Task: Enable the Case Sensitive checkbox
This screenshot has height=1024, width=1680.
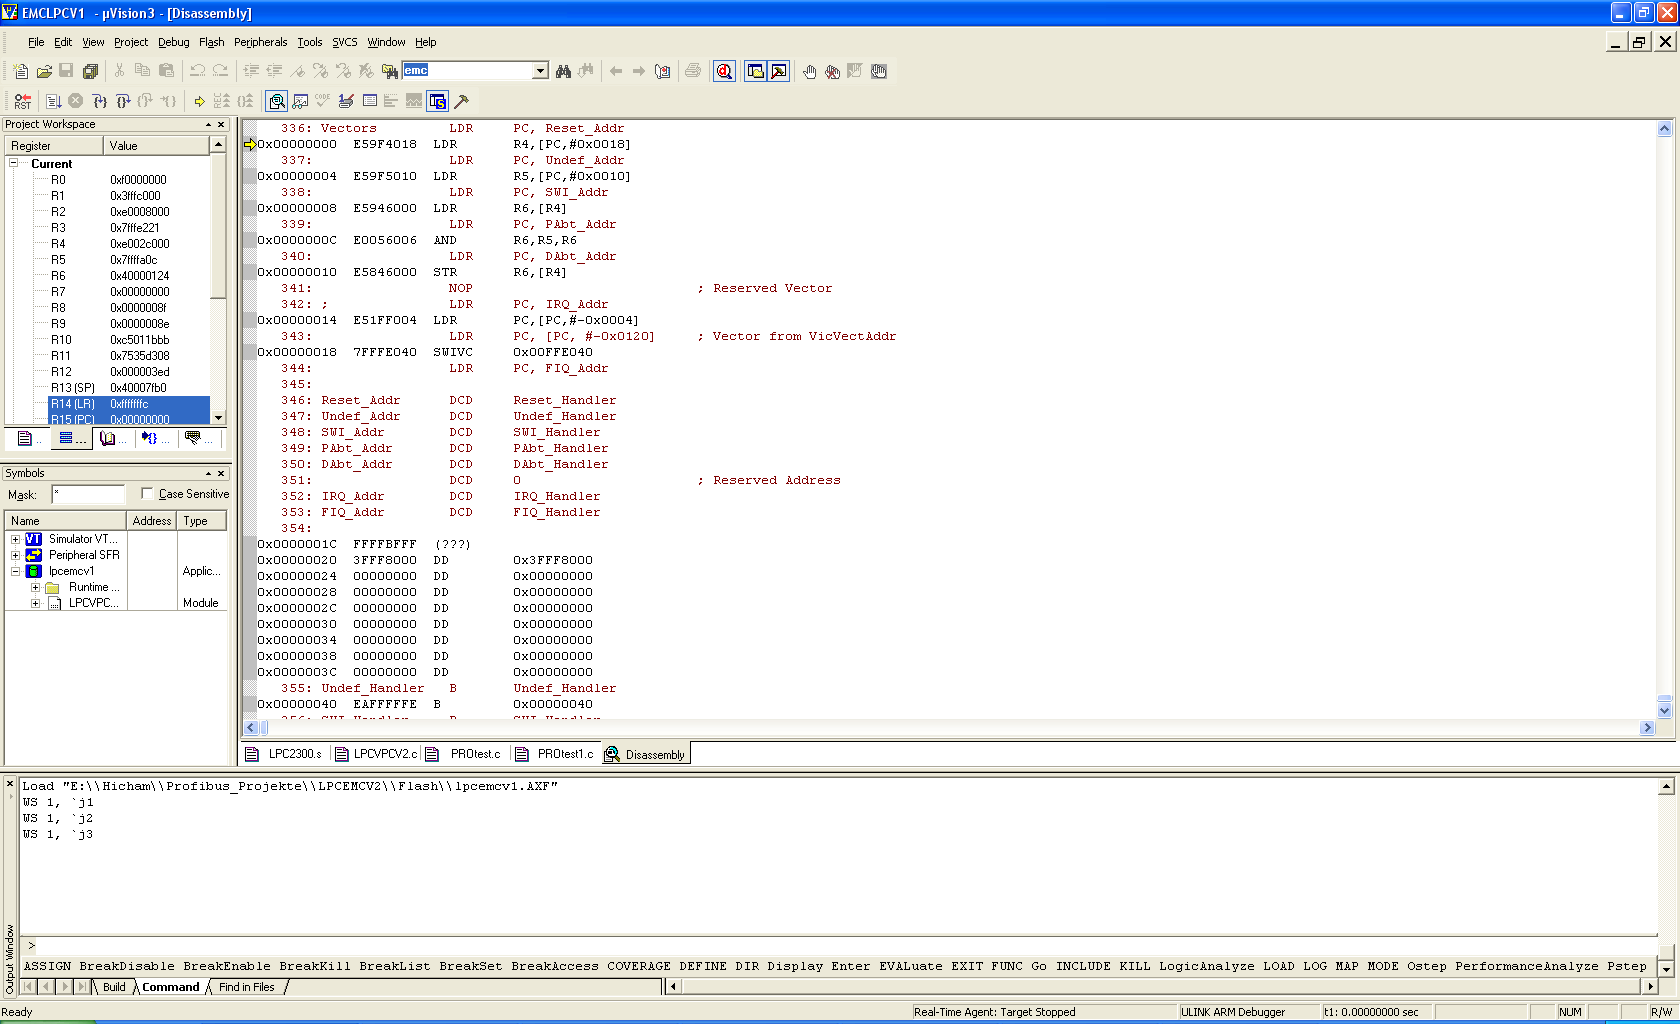Action: pyautogui.click(x=147, y=494)
